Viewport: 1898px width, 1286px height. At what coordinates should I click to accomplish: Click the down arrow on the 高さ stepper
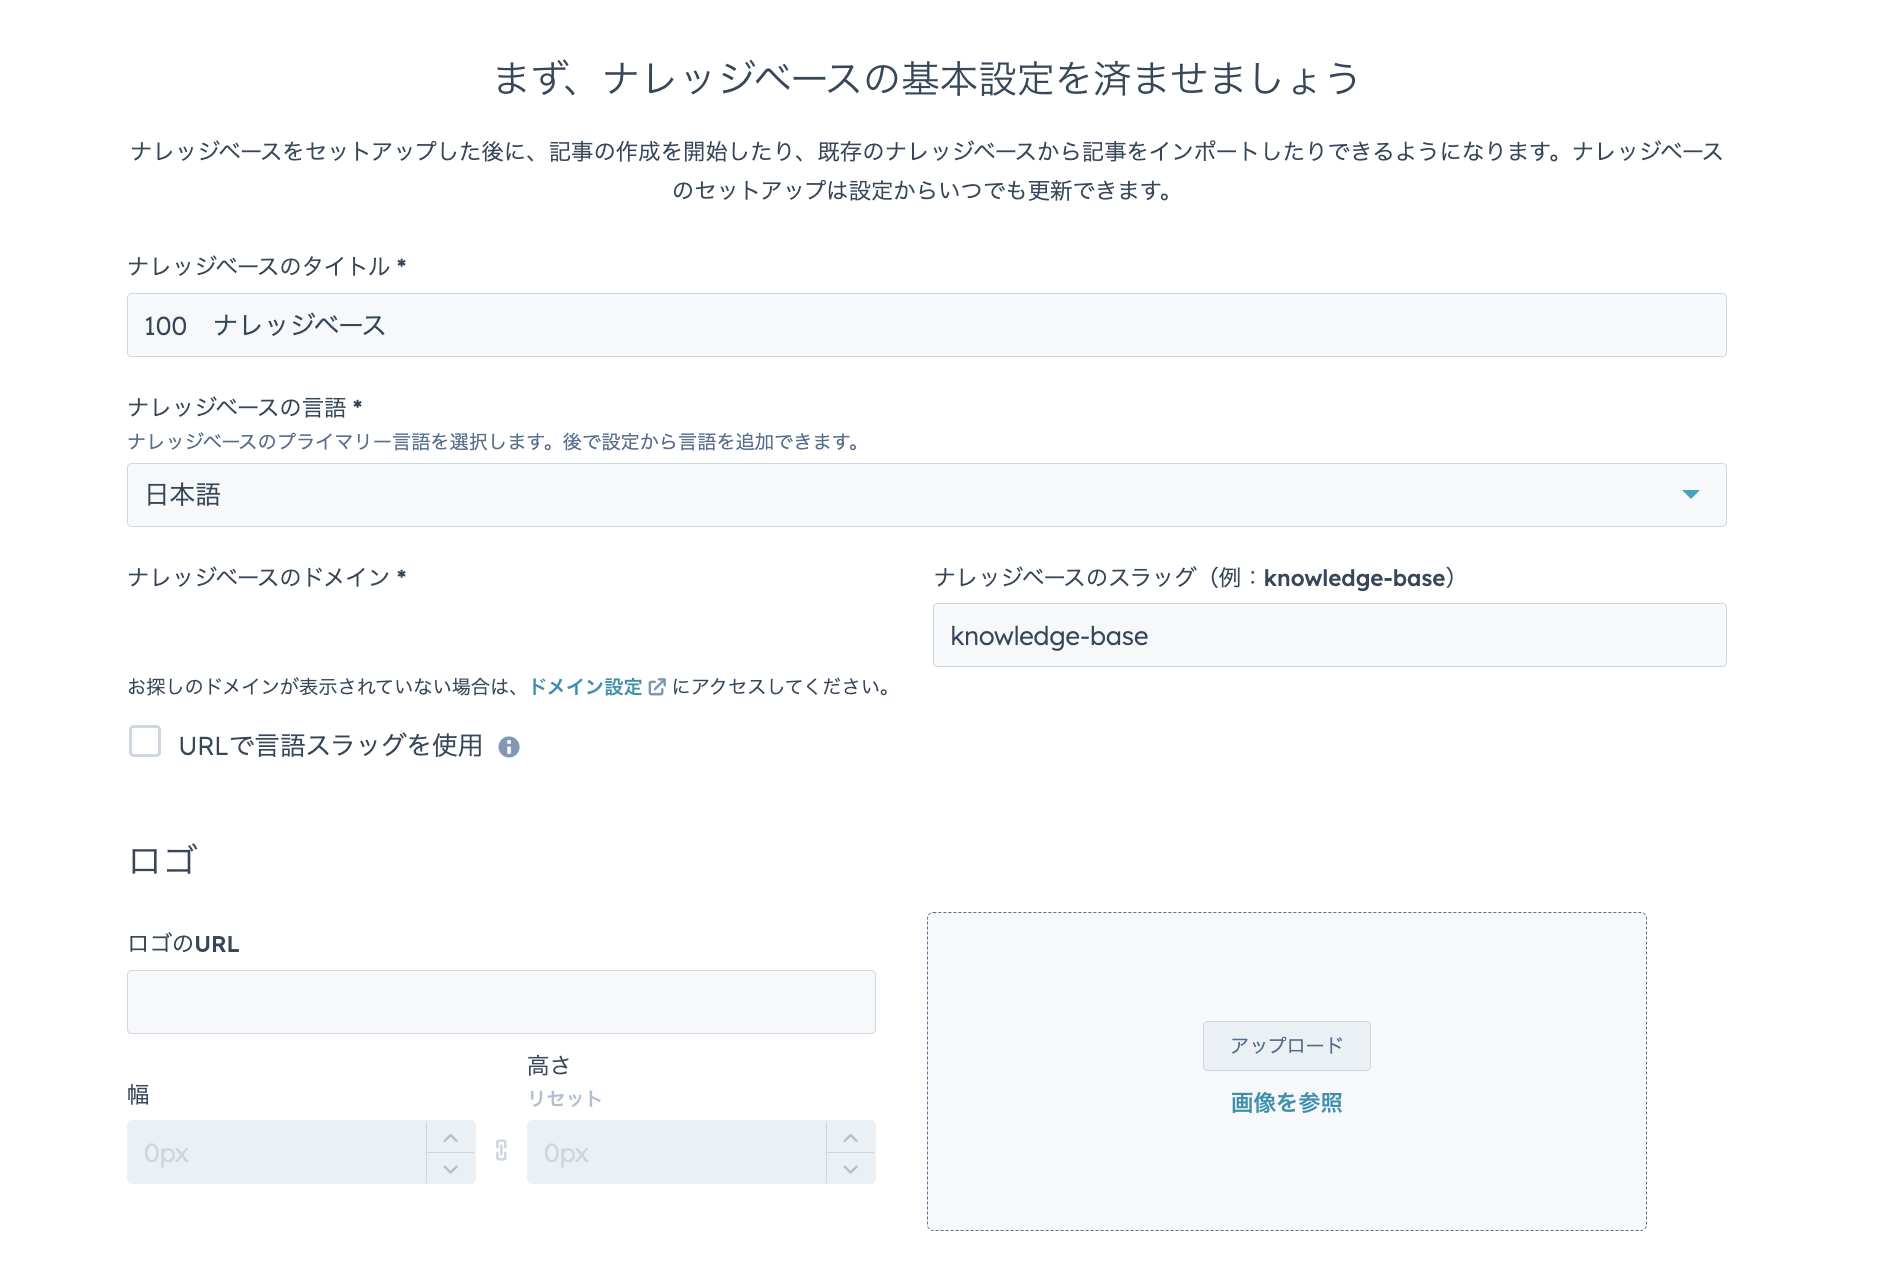[850, 1168]
